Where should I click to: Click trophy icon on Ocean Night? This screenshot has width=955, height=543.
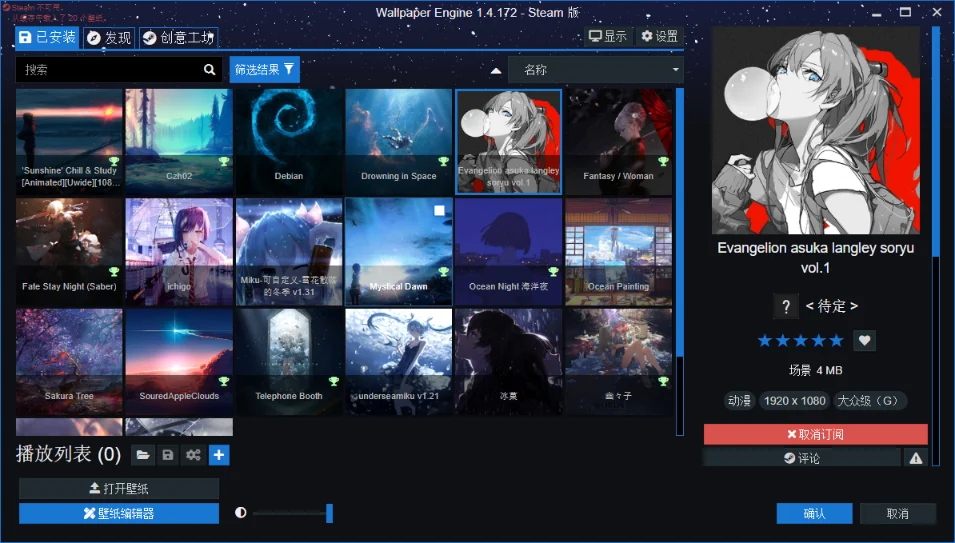point(553,272)
